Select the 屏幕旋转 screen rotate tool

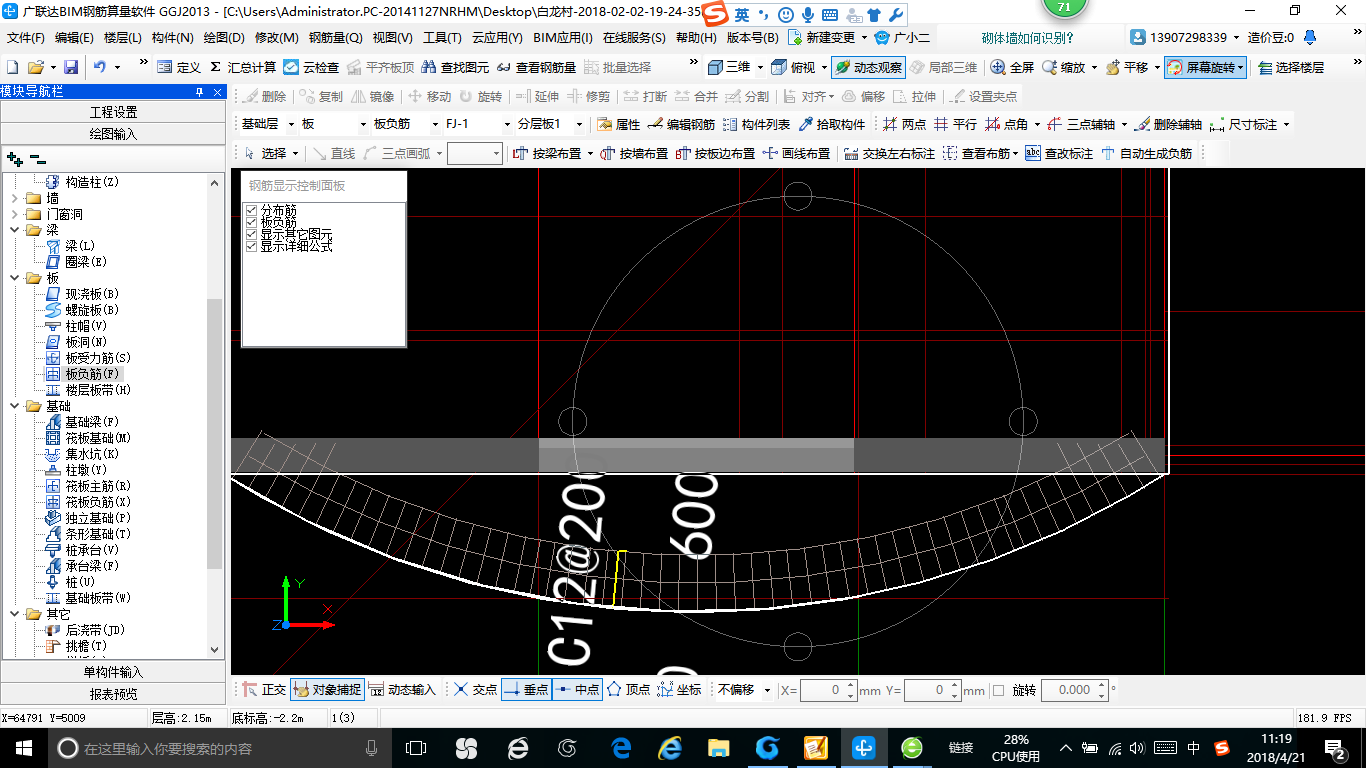1205,67
